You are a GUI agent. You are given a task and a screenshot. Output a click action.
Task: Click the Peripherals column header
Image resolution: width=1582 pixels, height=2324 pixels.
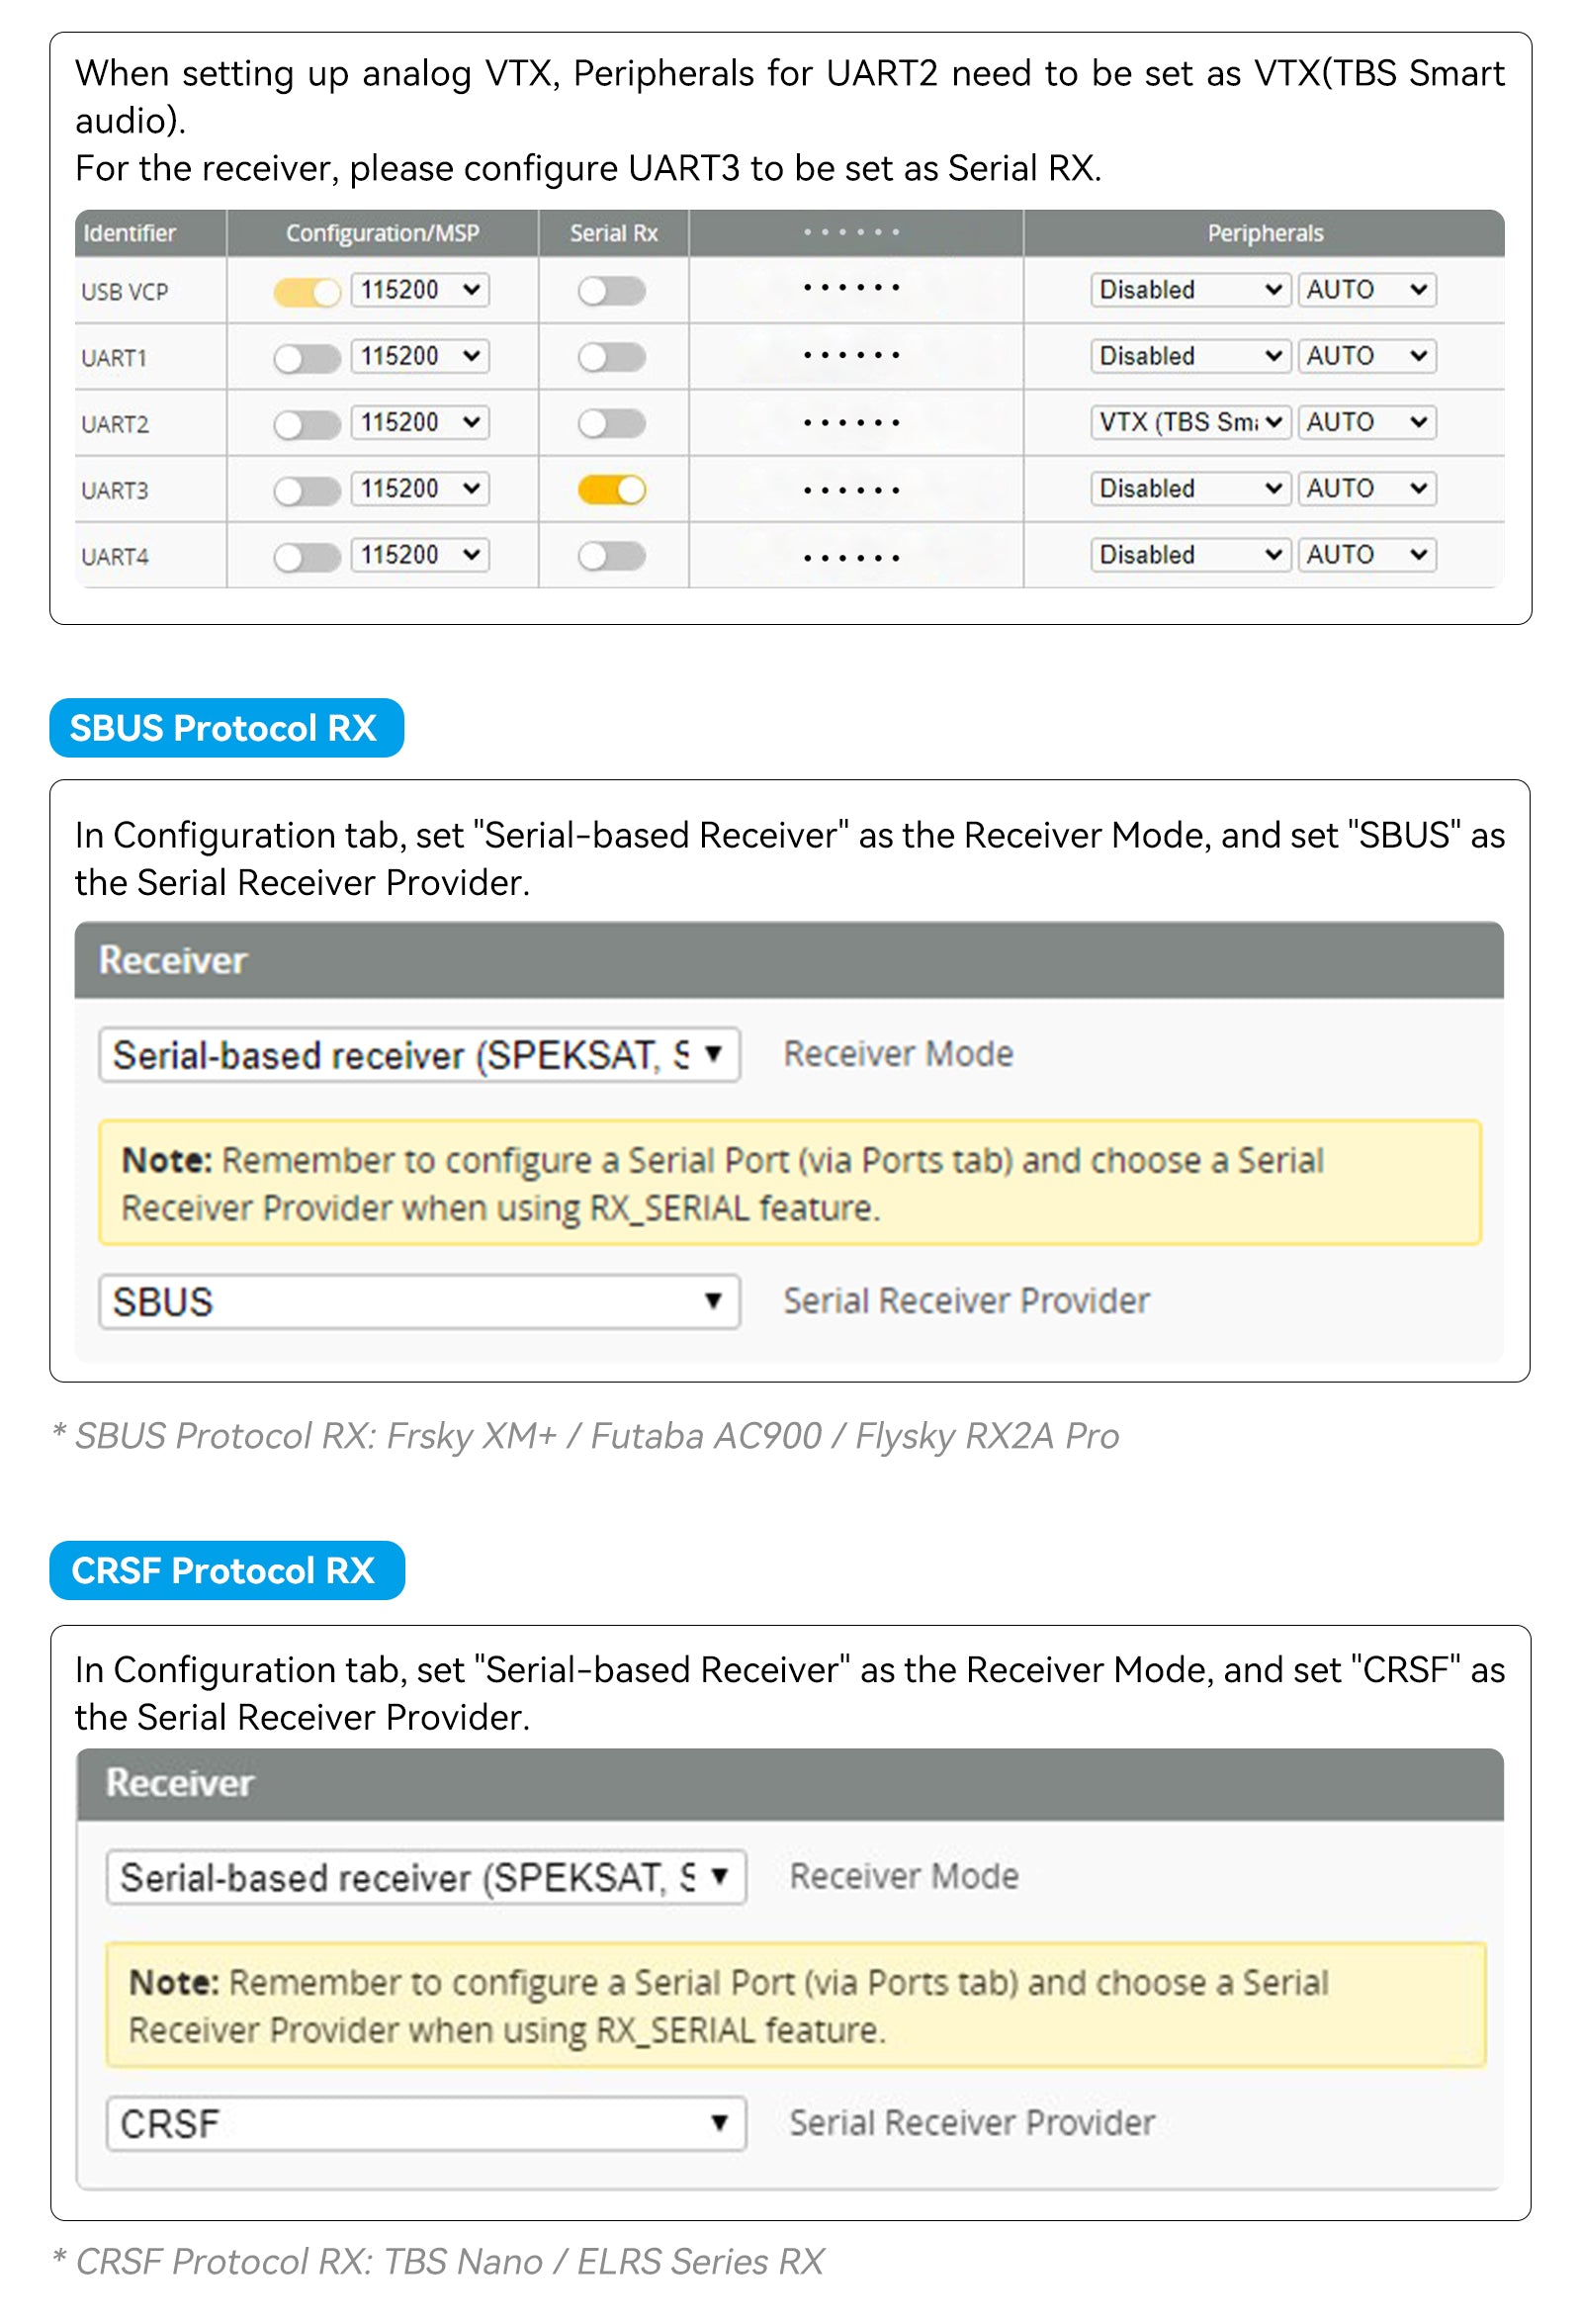[x=1264, y=233]
